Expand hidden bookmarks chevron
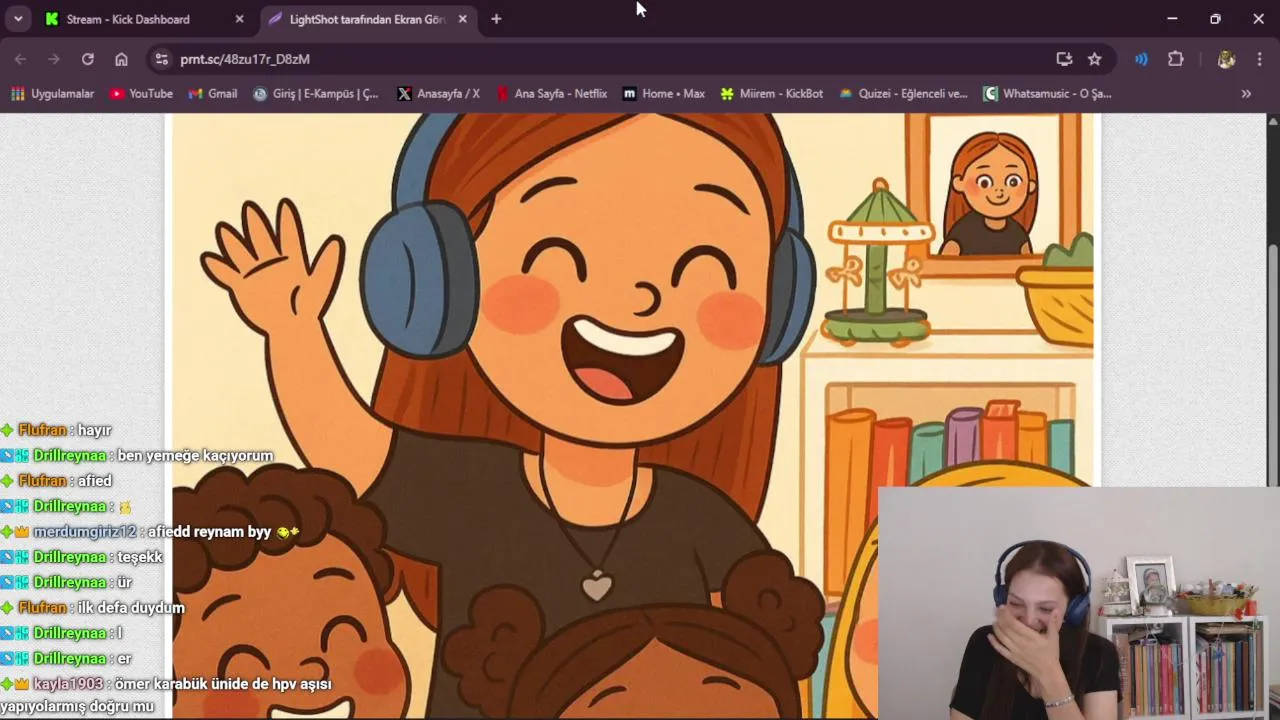 click(x=1246, y=93)
